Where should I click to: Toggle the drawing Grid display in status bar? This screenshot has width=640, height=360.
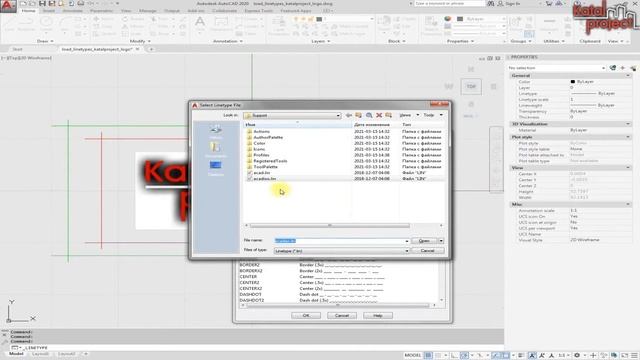[428, 356]
